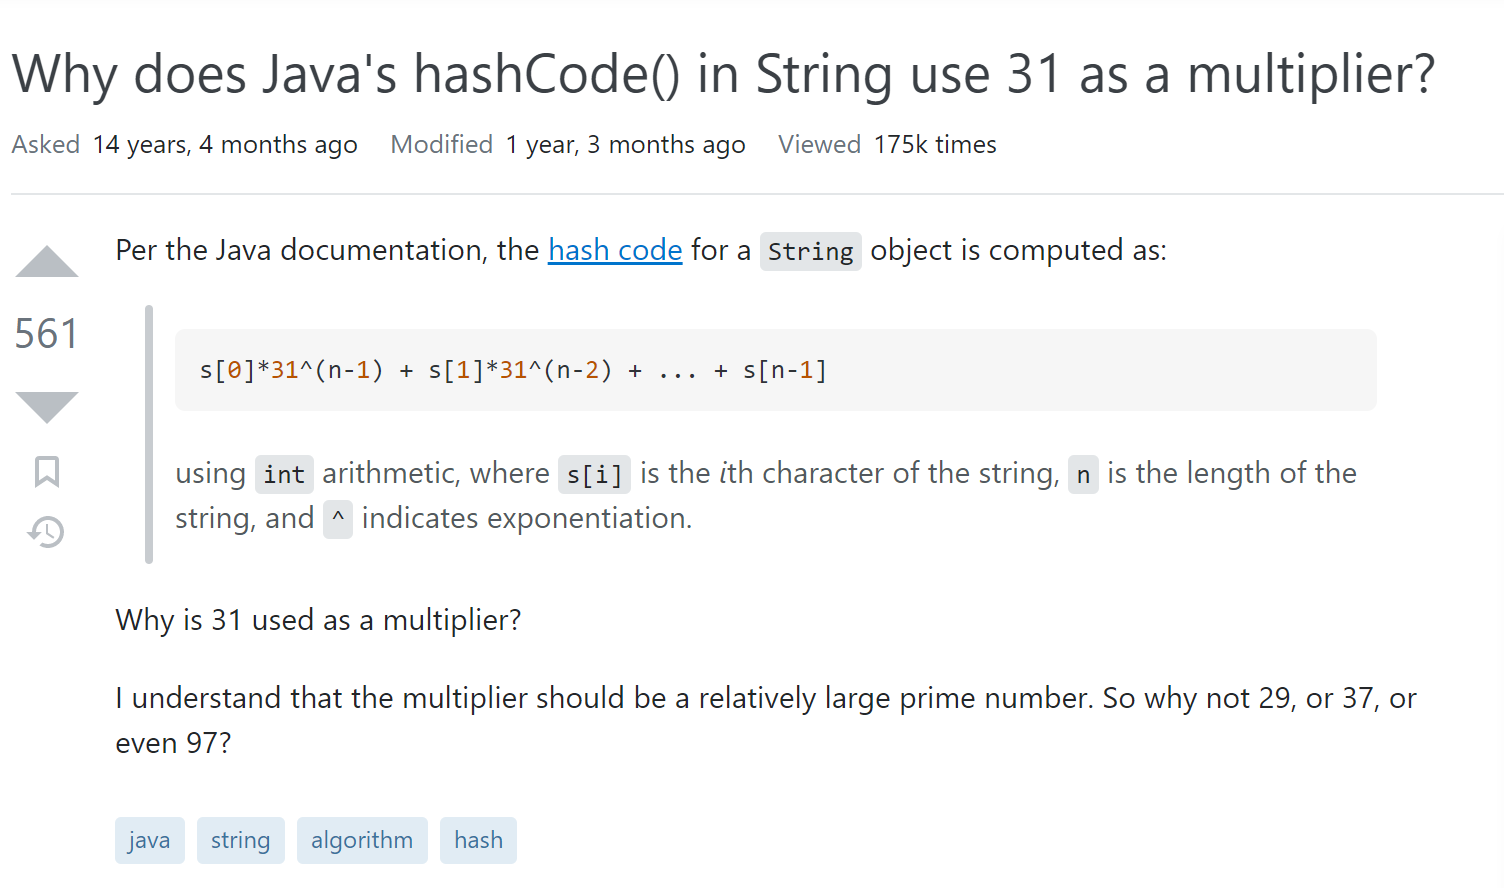Upvote the question with the up arrow
The height and width of the screenshot is (888, 1504).
(47, 262)
